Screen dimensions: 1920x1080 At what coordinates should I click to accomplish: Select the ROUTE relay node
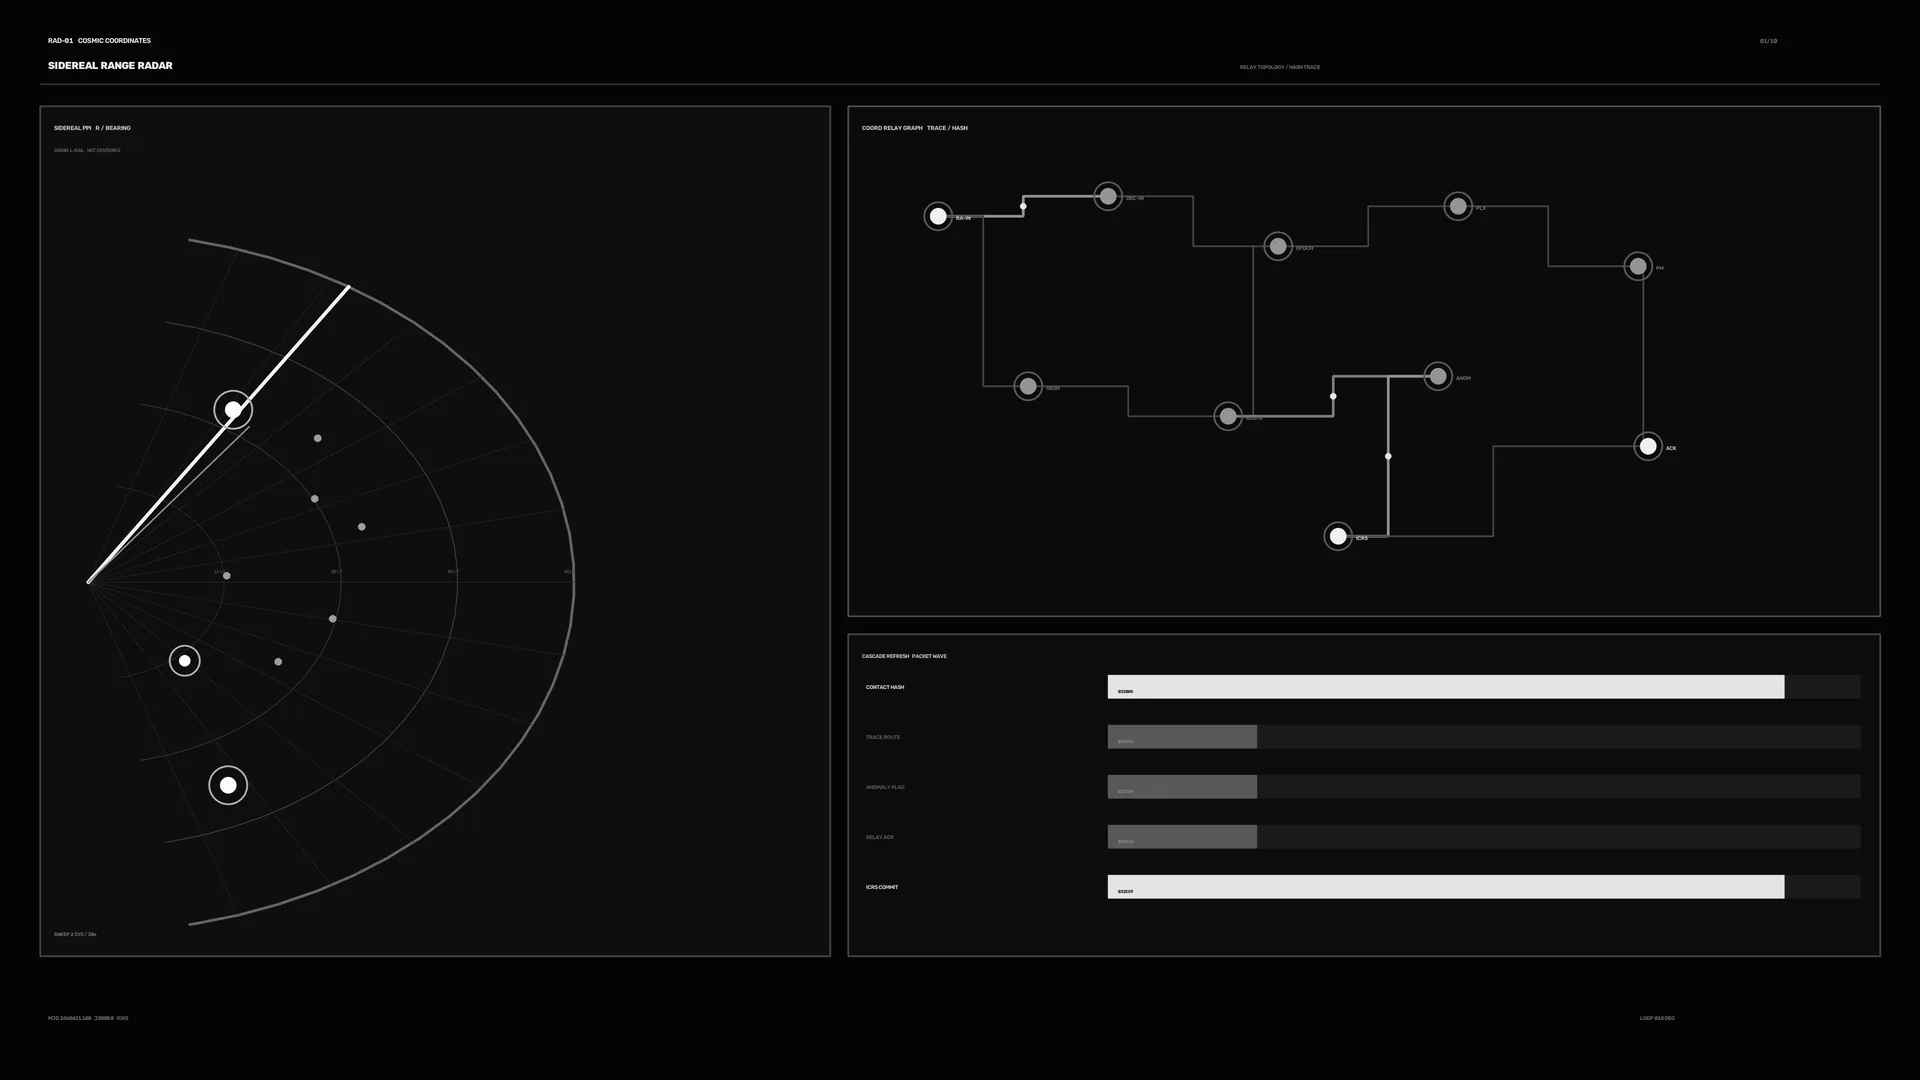click(1228, 416)
